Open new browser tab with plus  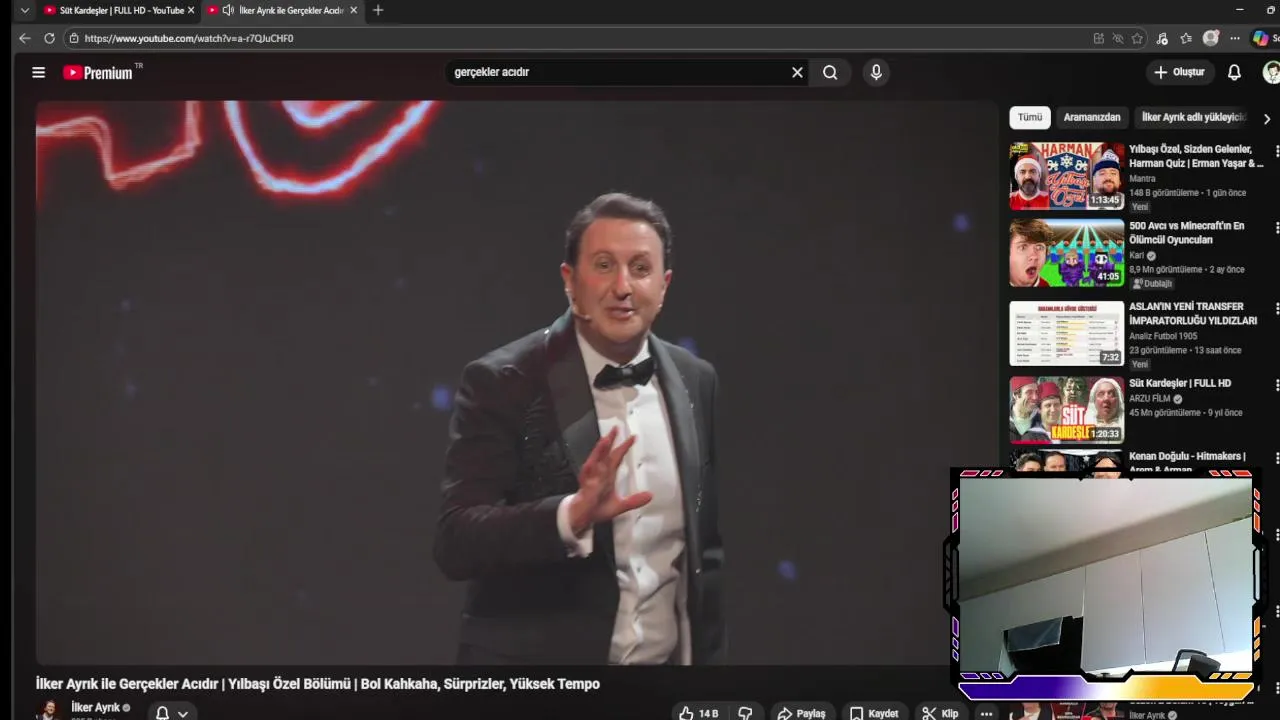(x=378, y=10)
